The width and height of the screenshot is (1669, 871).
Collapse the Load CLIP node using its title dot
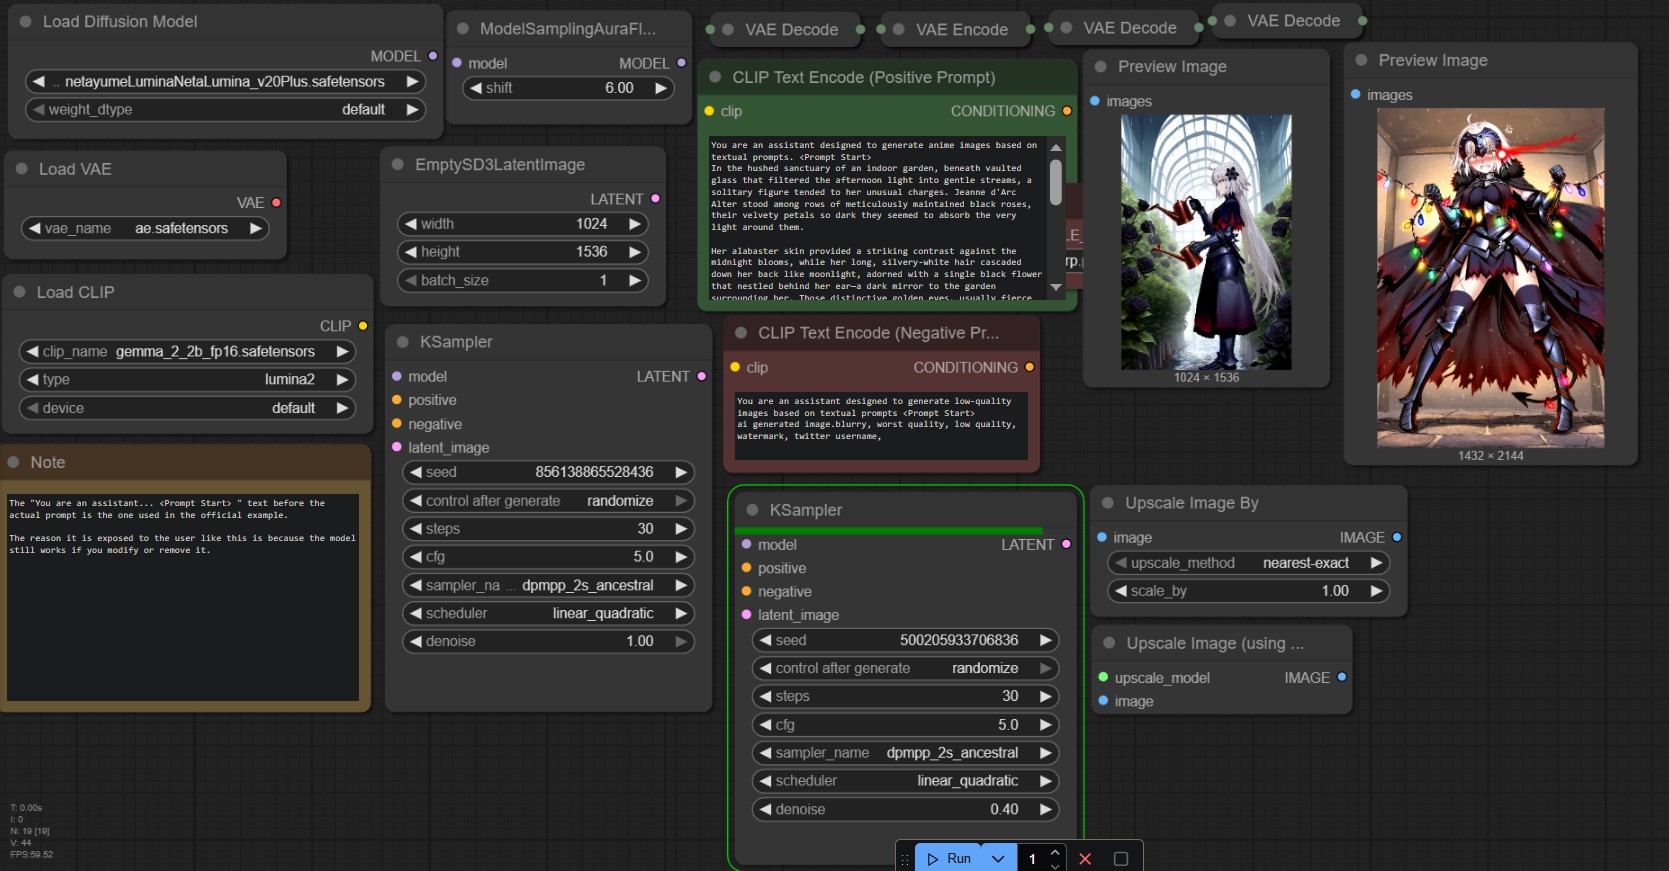point(19,292)
